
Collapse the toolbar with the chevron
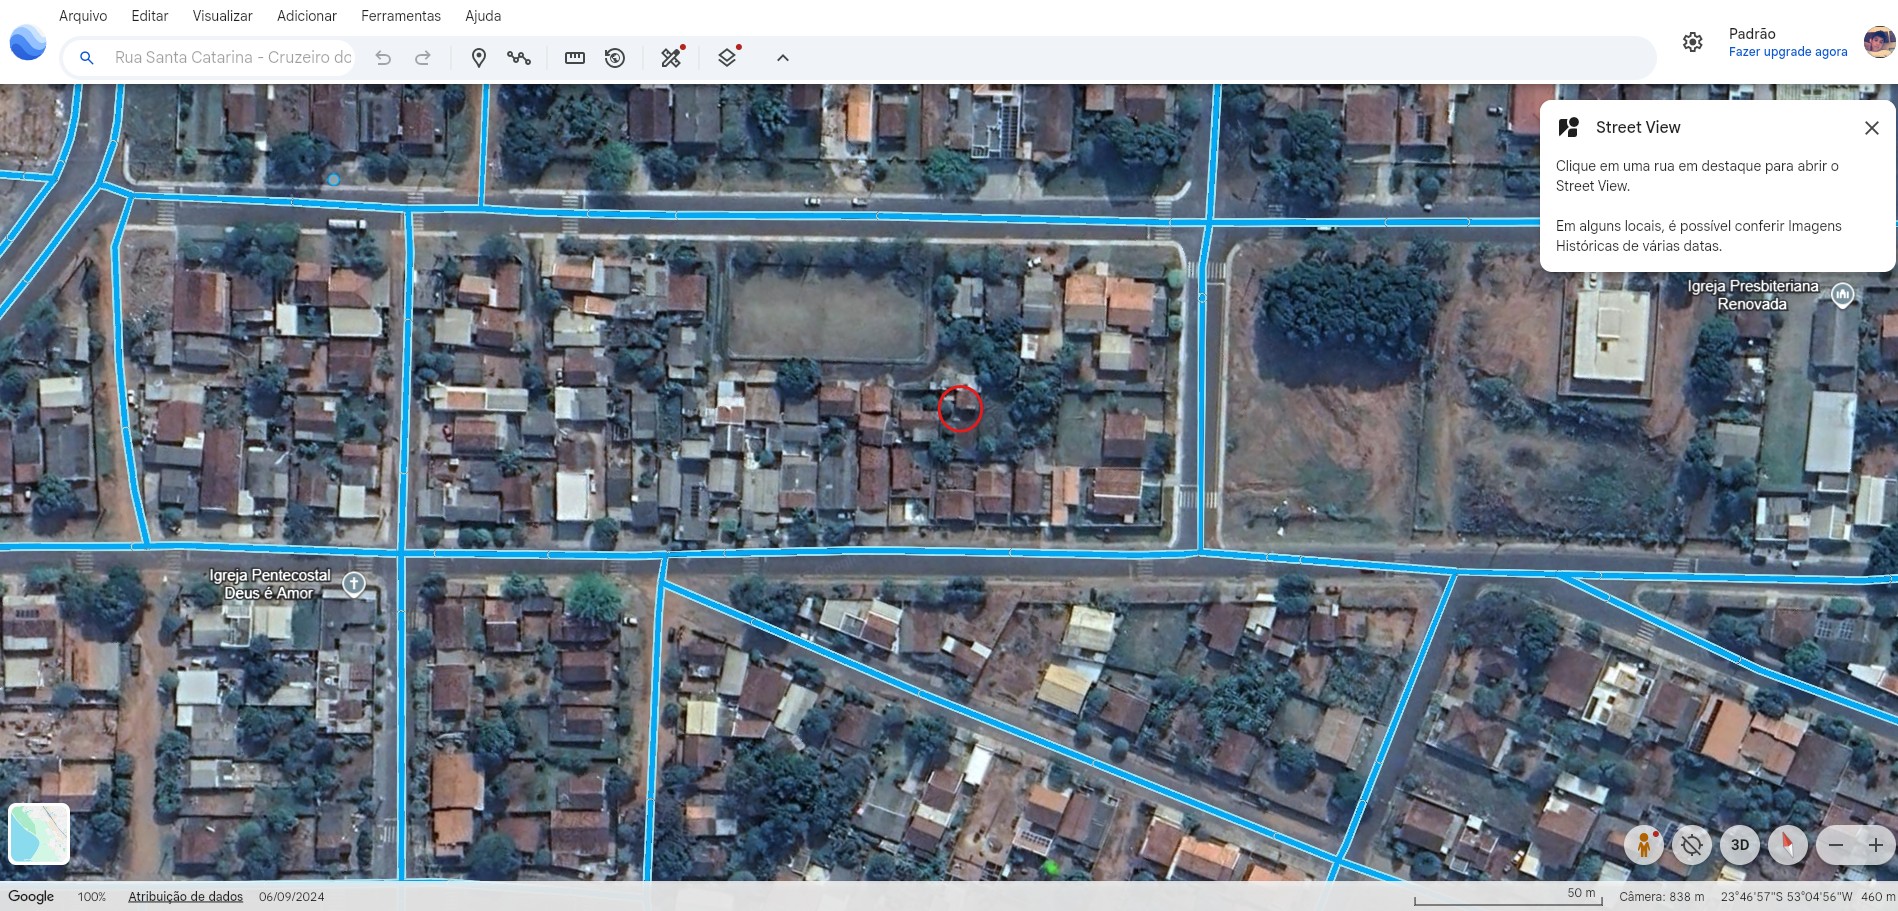[x=783, y=58]
